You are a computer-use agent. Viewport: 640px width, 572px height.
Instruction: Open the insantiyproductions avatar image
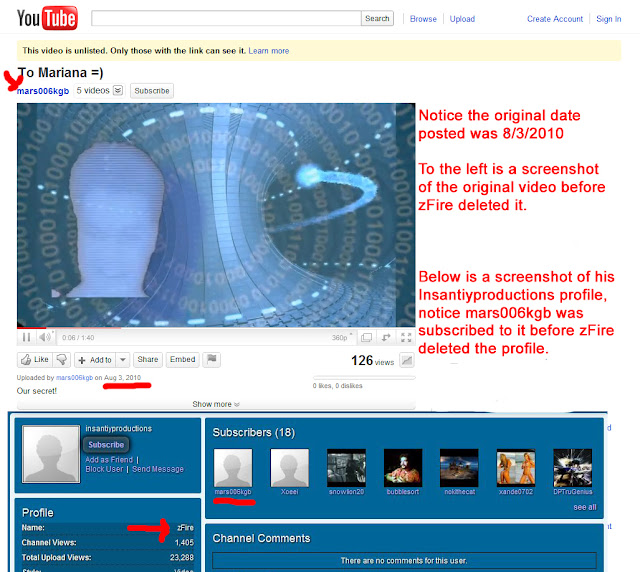(51, 454)
